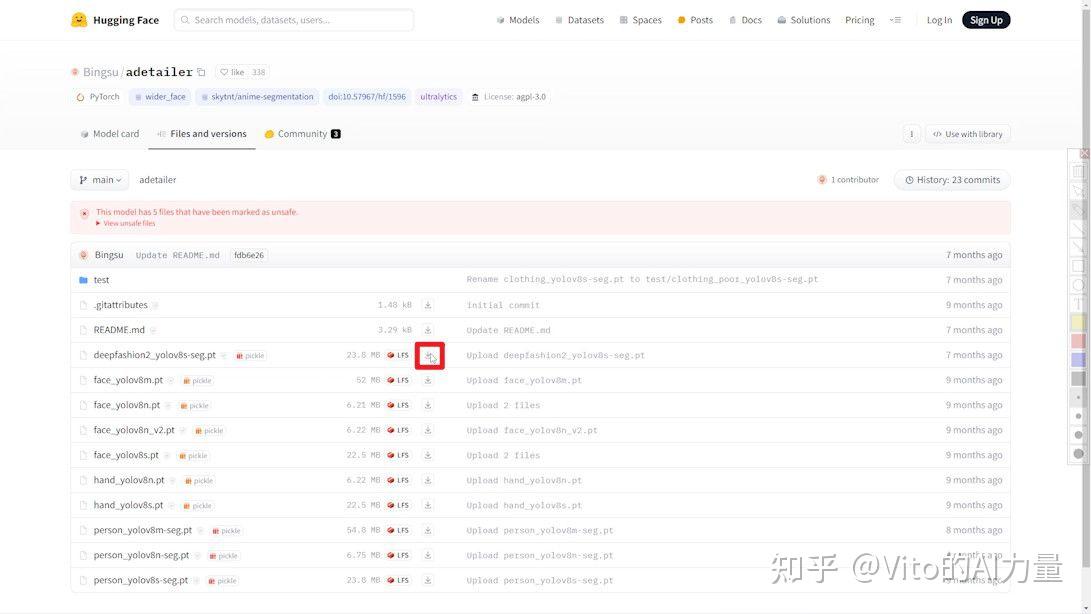This screenshot has height=614, width=1091.
Task: Open the extra navigation menu icon
Action: [x=895, y=20]
